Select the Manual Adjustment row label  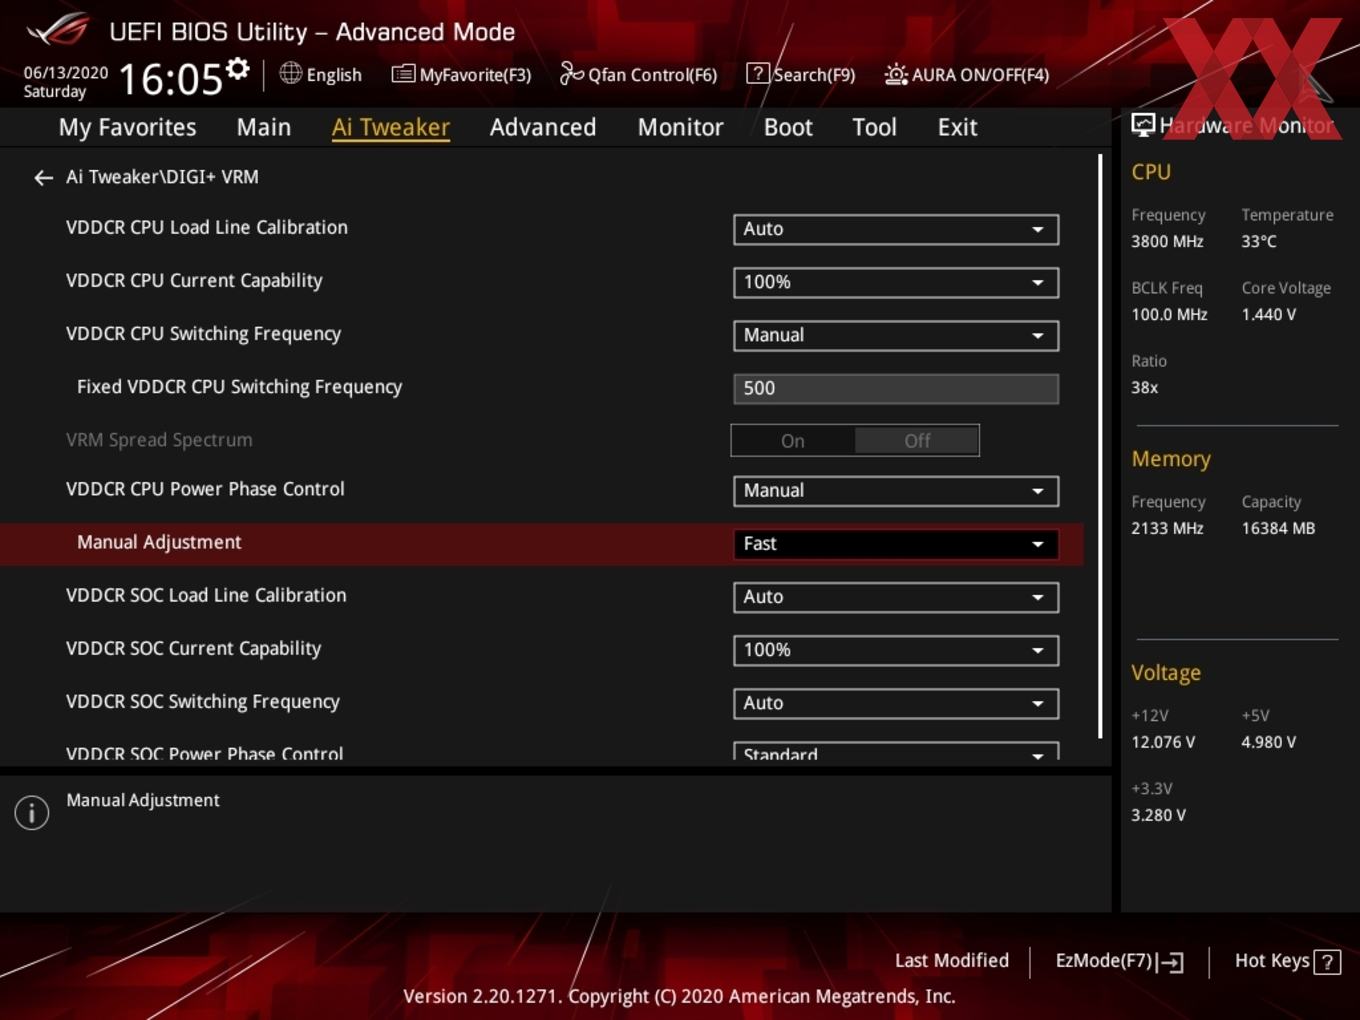(x=159, y=542)
